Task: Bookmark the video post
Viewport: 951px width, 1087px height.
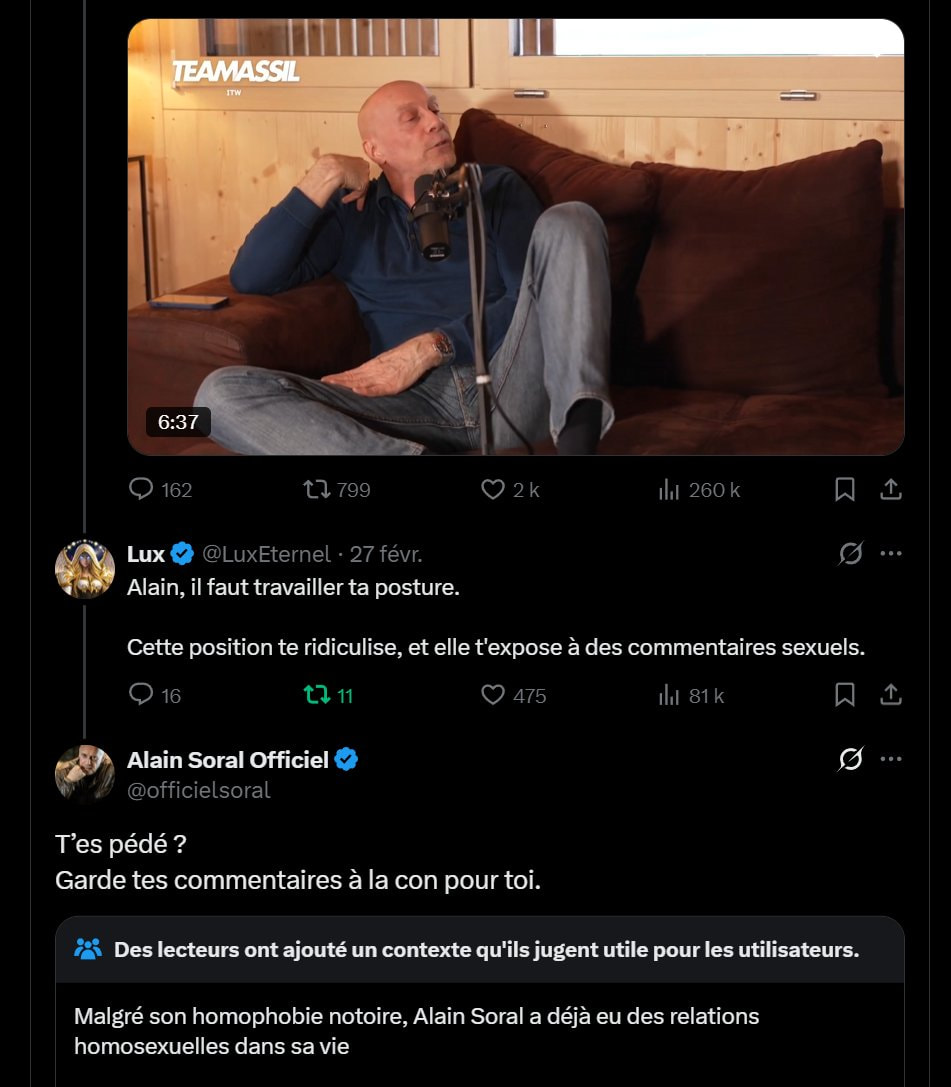Action: point(845,489)
